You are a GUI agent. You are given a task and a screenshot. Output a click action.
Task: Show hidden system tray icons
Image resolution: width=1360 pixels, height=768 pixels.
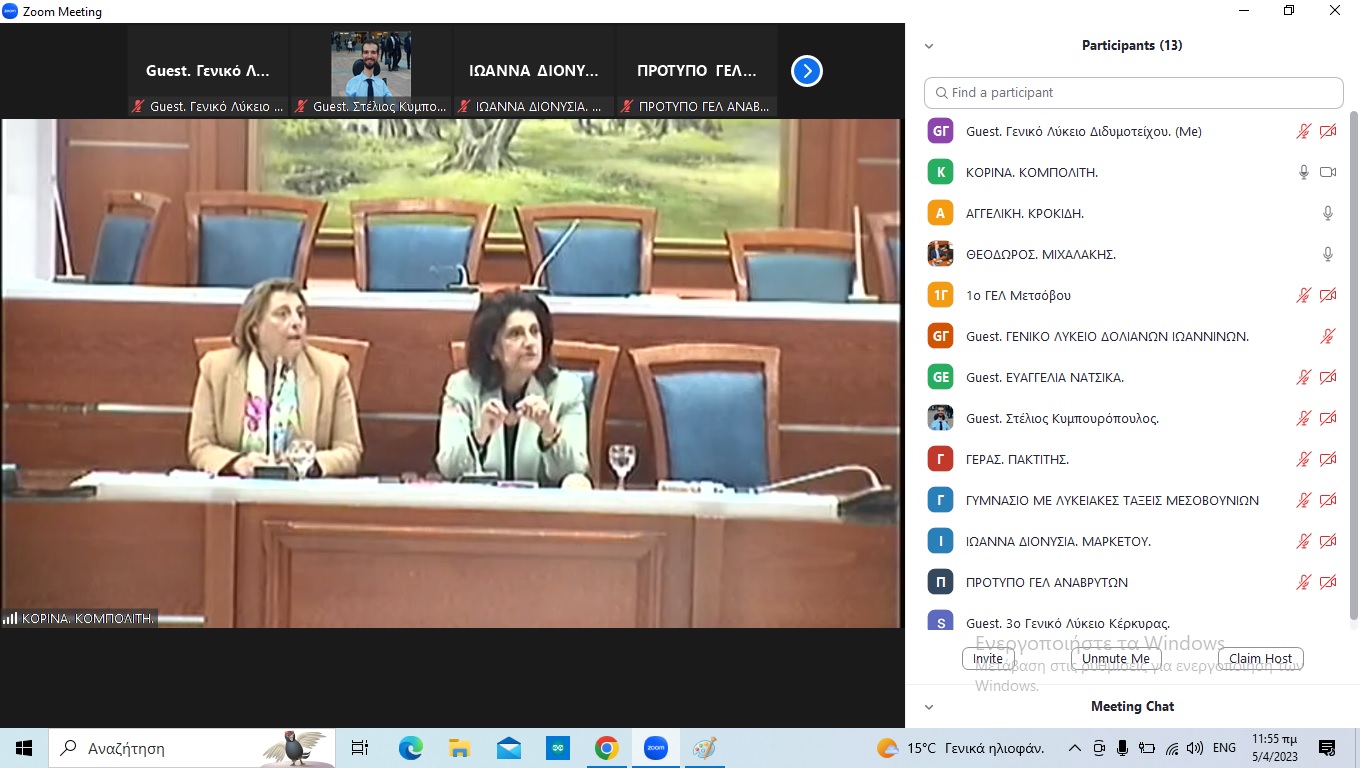1074,748
